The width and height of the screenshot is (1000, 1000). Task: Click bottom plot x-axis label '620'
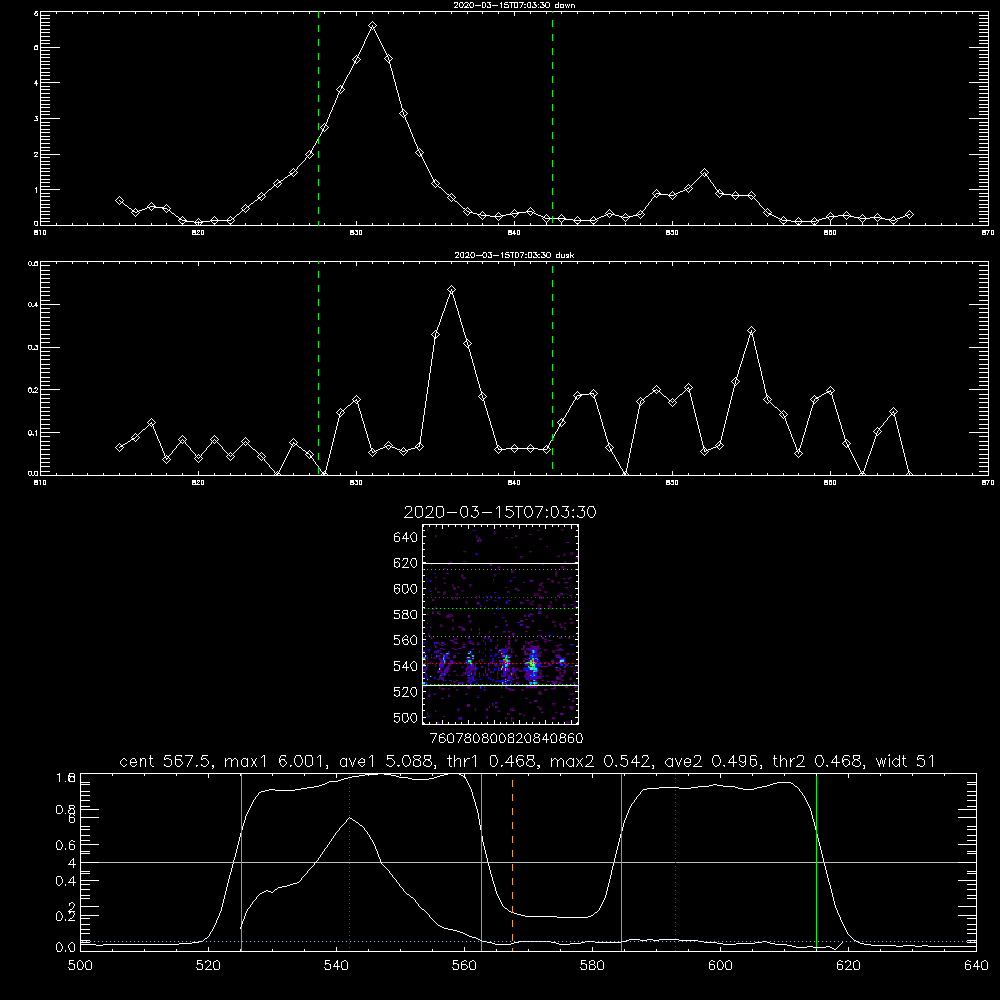(x=848, y=966)
